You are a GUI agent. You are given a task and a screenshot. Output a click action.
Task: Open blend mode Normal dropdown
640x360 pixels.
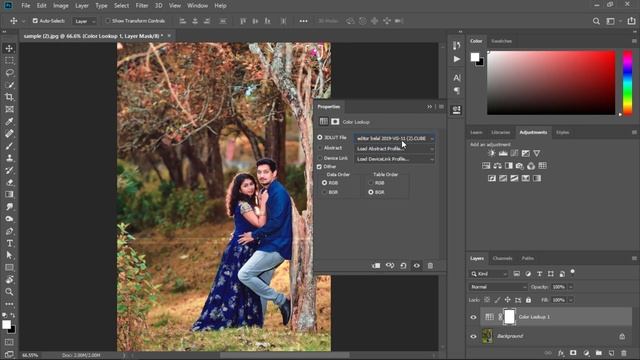498,287
